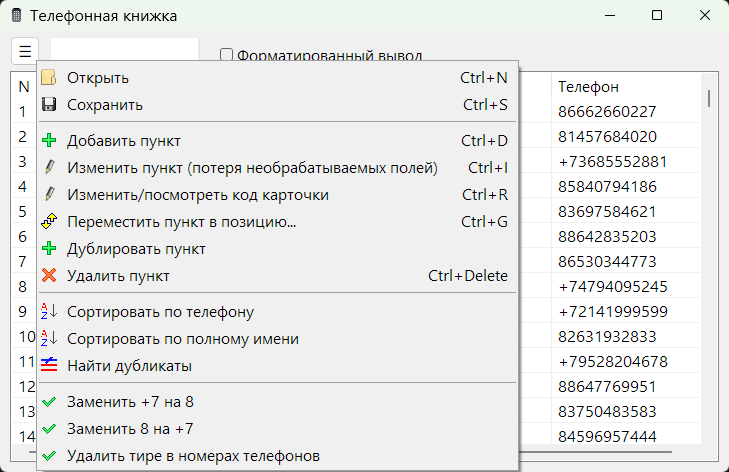Toggle the Форматированный вывод checkbox
The width and height of the screenshot is (729, 472).
(227, 56)
